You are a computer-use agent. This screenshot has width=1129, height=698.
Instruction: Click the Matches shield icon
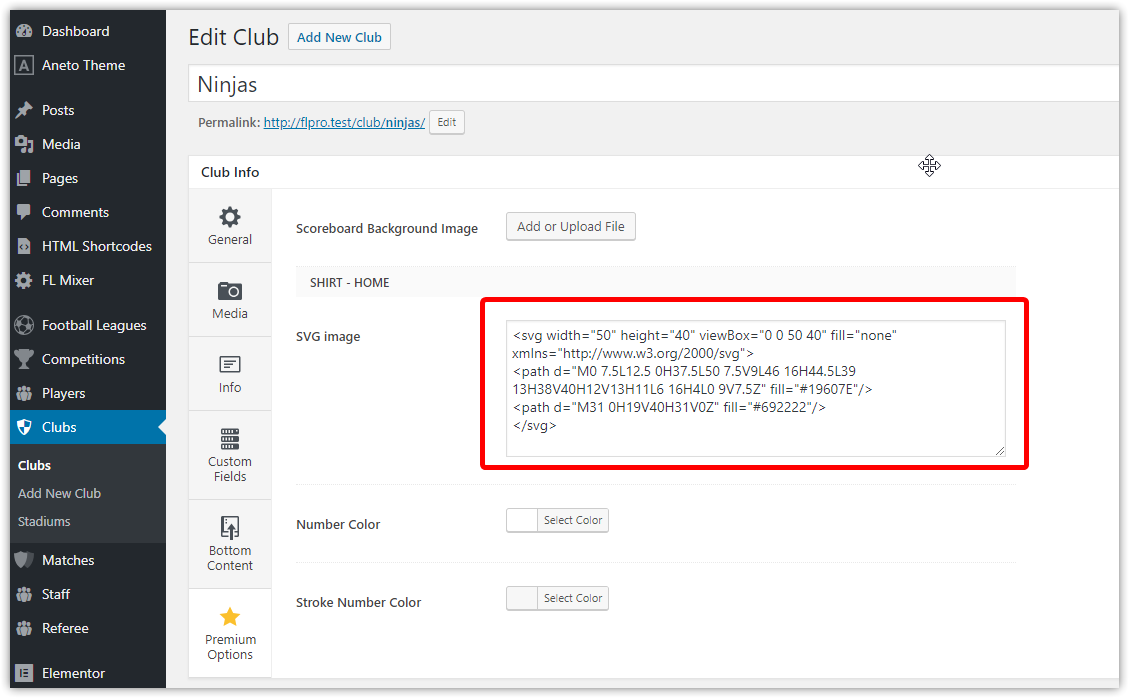[24, 560]
